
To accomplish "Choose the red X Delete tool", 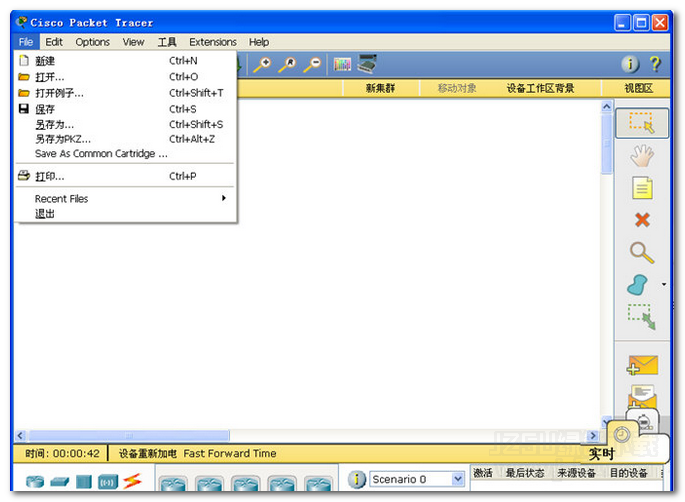I will [x=642, y=220].
